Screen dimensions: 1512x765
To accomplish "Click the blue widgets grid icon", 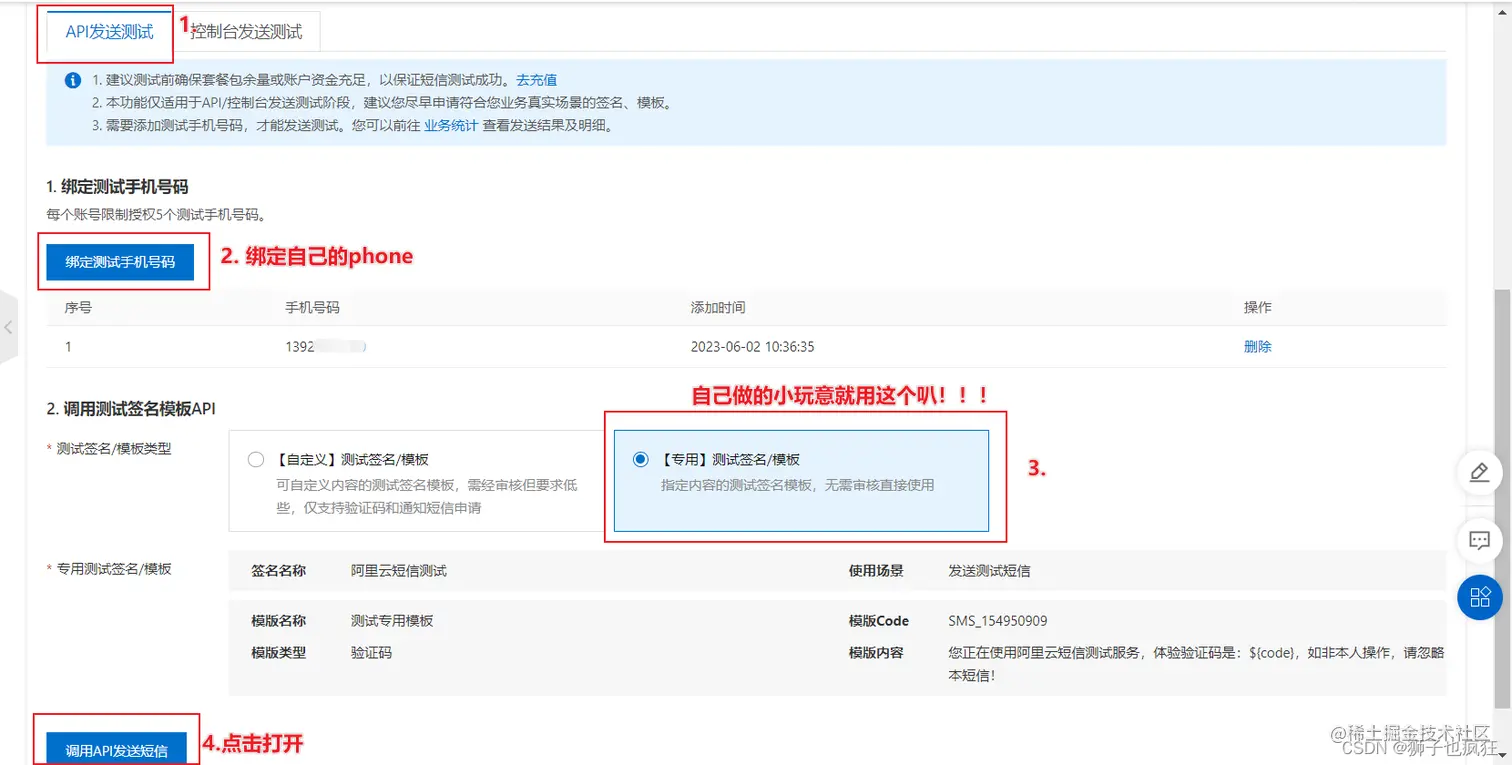I will pos(1479,598).
